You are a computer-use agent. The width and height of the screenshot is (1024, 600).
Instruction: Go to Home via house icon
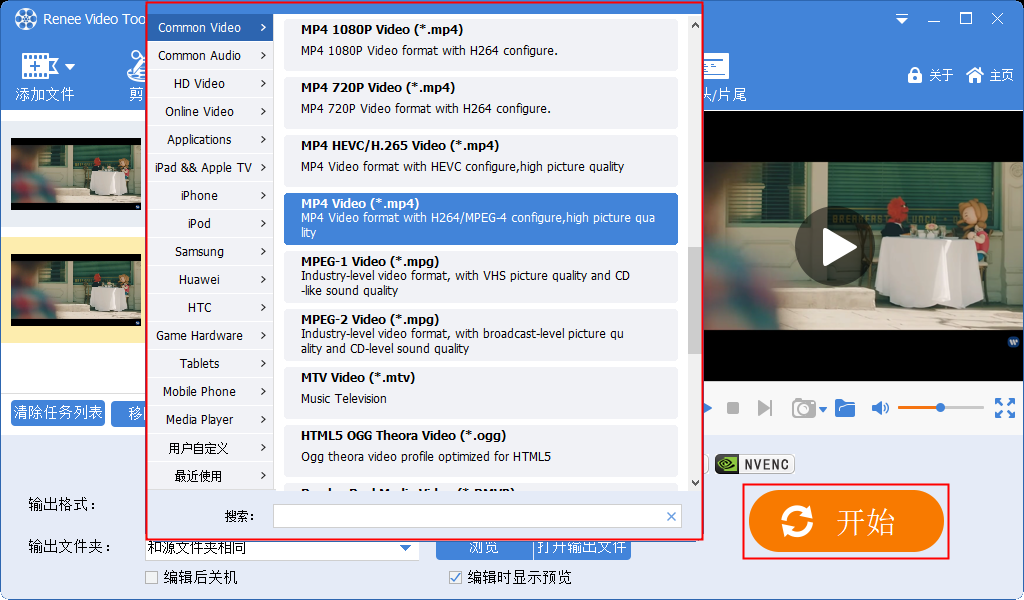974,75
